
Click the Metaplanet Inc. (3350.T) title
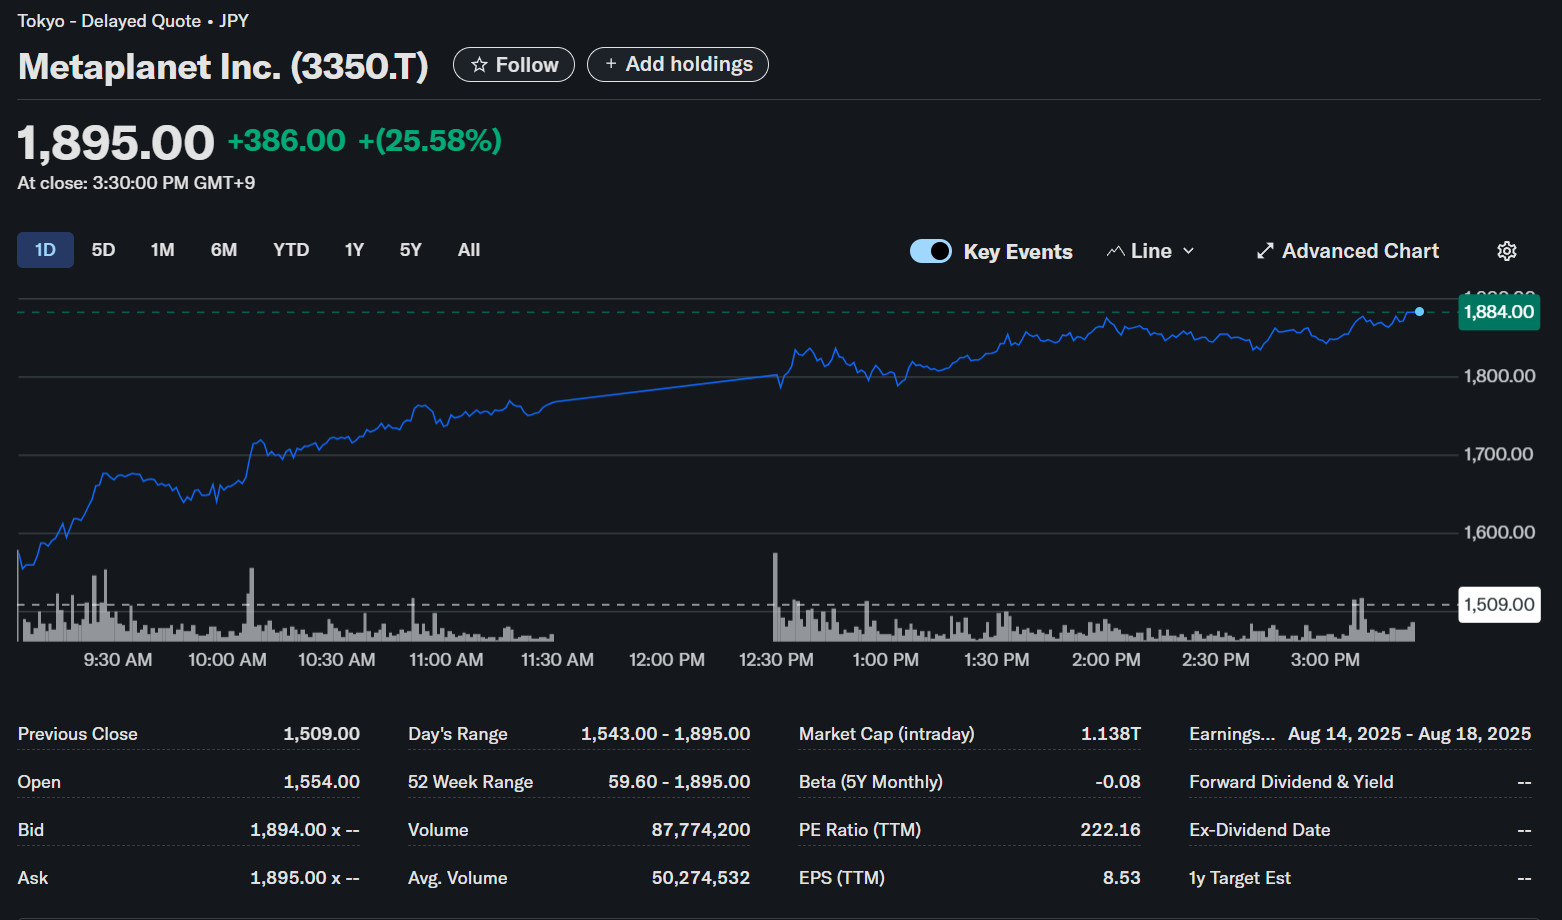click(223, 66)
